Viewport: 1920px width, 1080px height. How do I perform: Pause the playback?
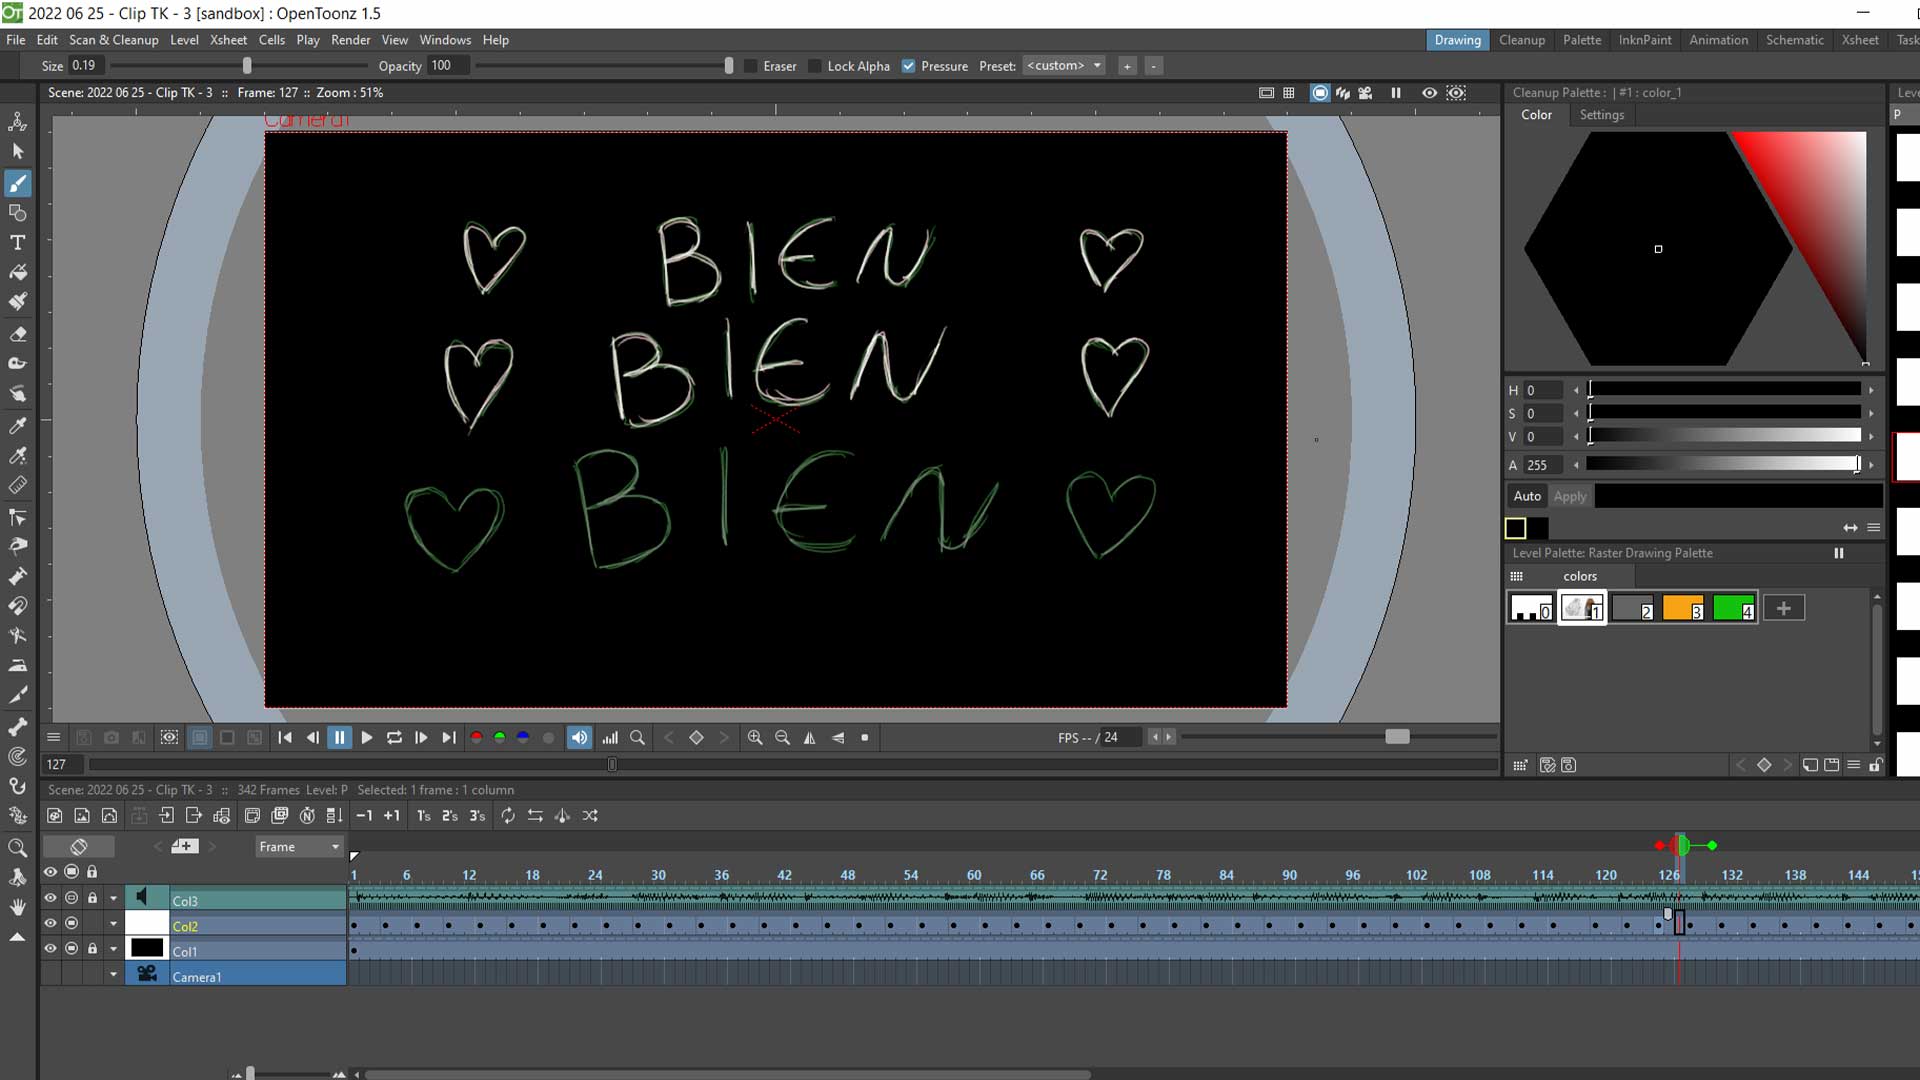tap(340, 738)
